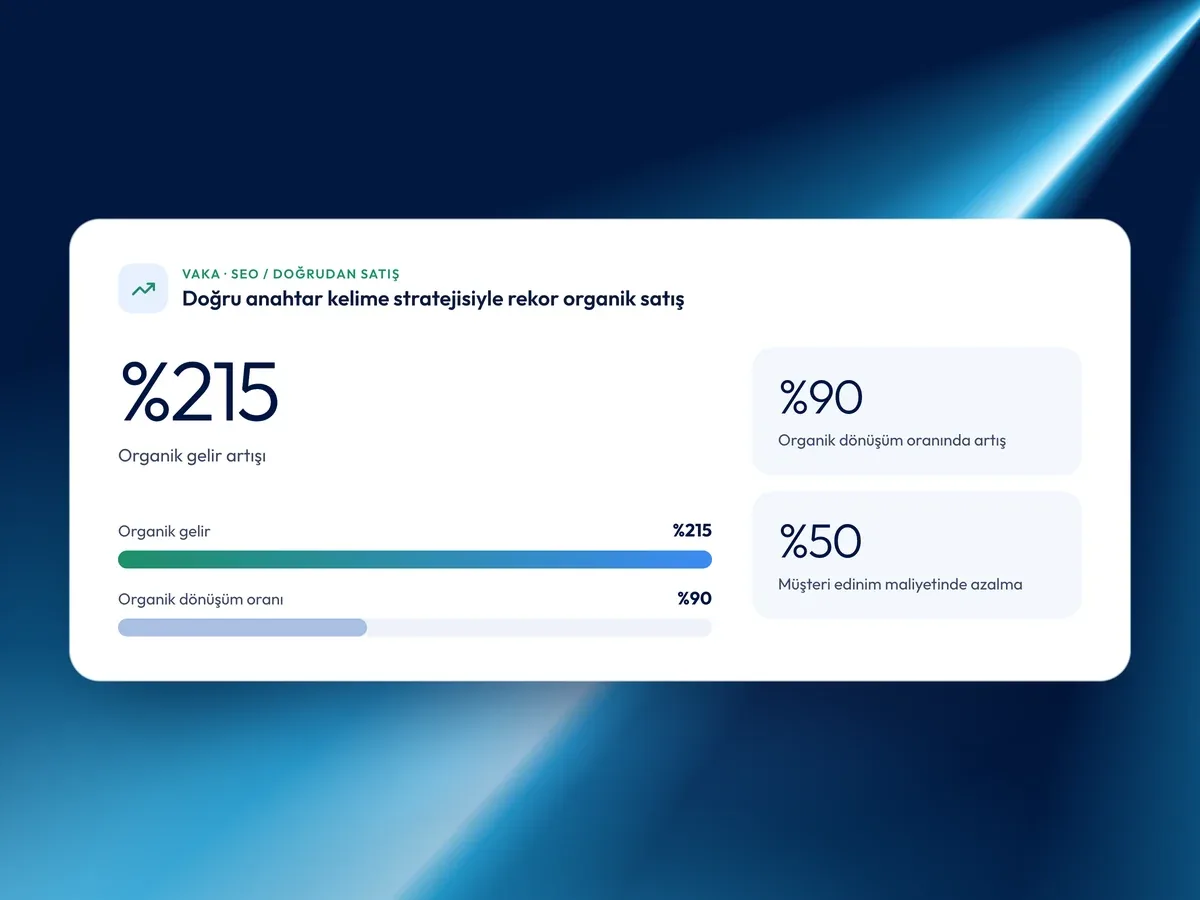Click the small %215 value beside Organik gelir
This screenshot has width=1200, height=900.
pos(692,531)
